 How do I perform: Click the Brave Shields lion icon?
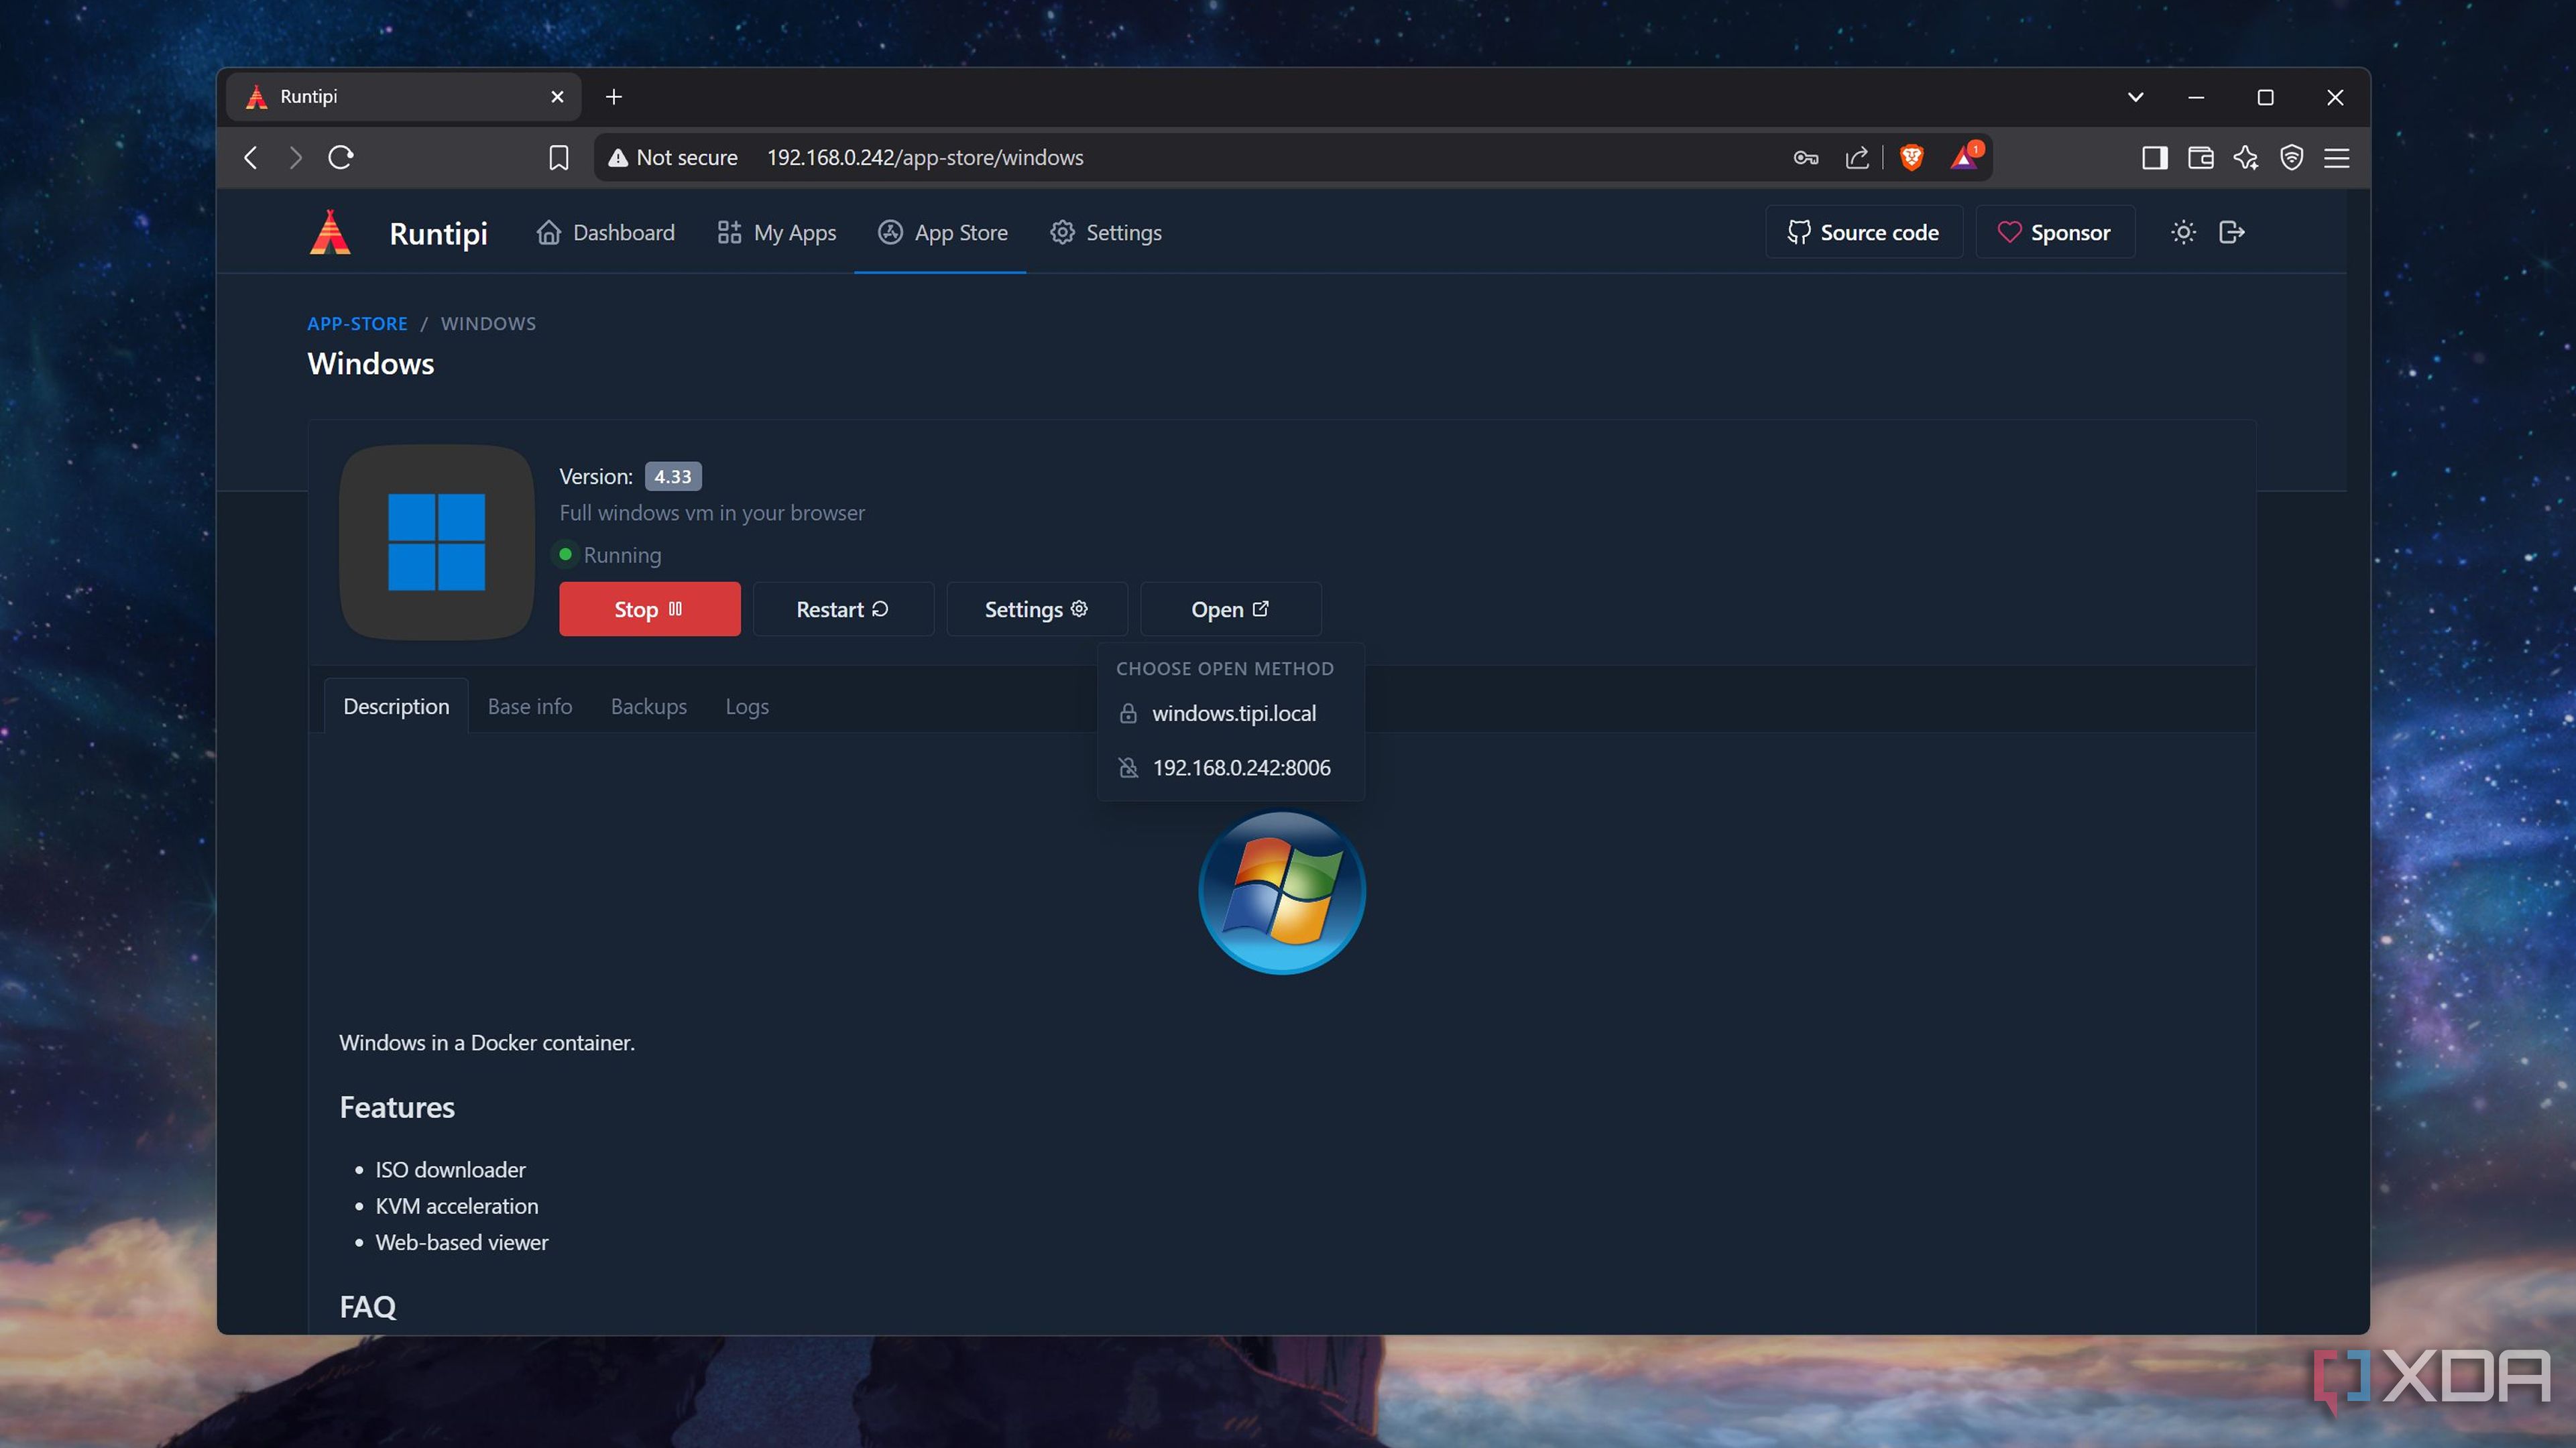click(1911, 157)
